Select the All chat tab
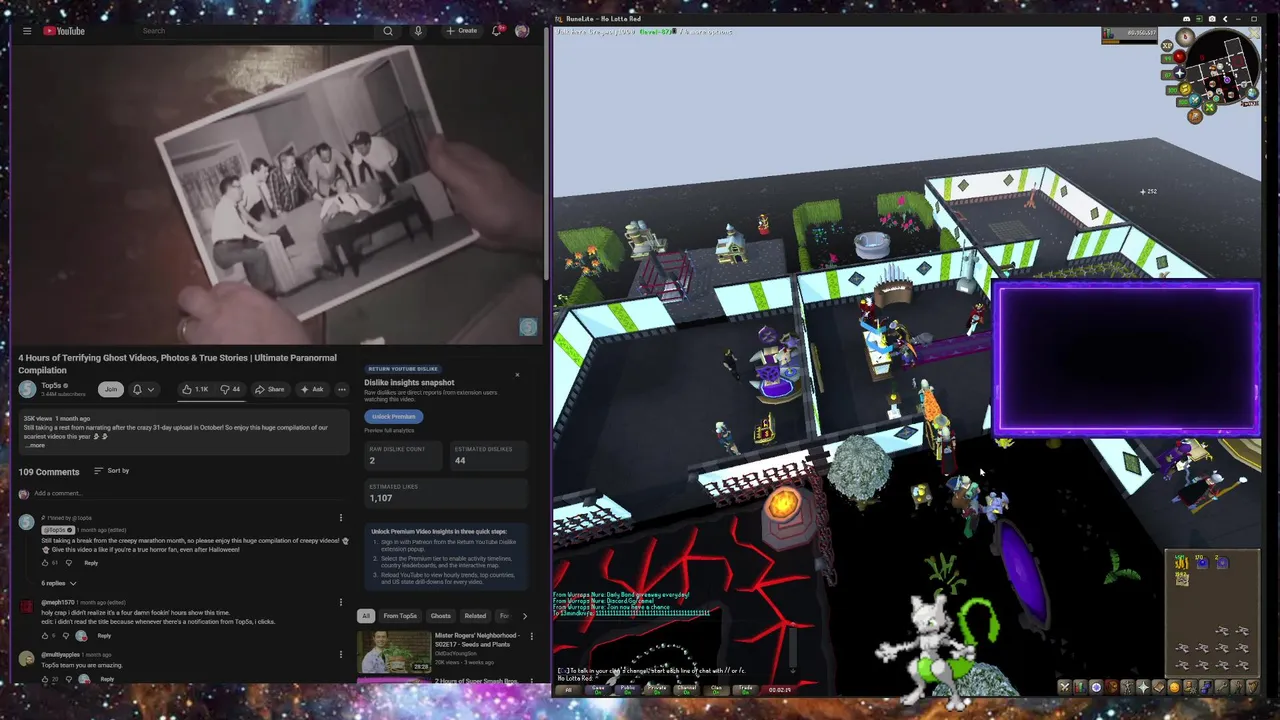Viewport: 1280px width, 720px height. (x=568, y=689)
